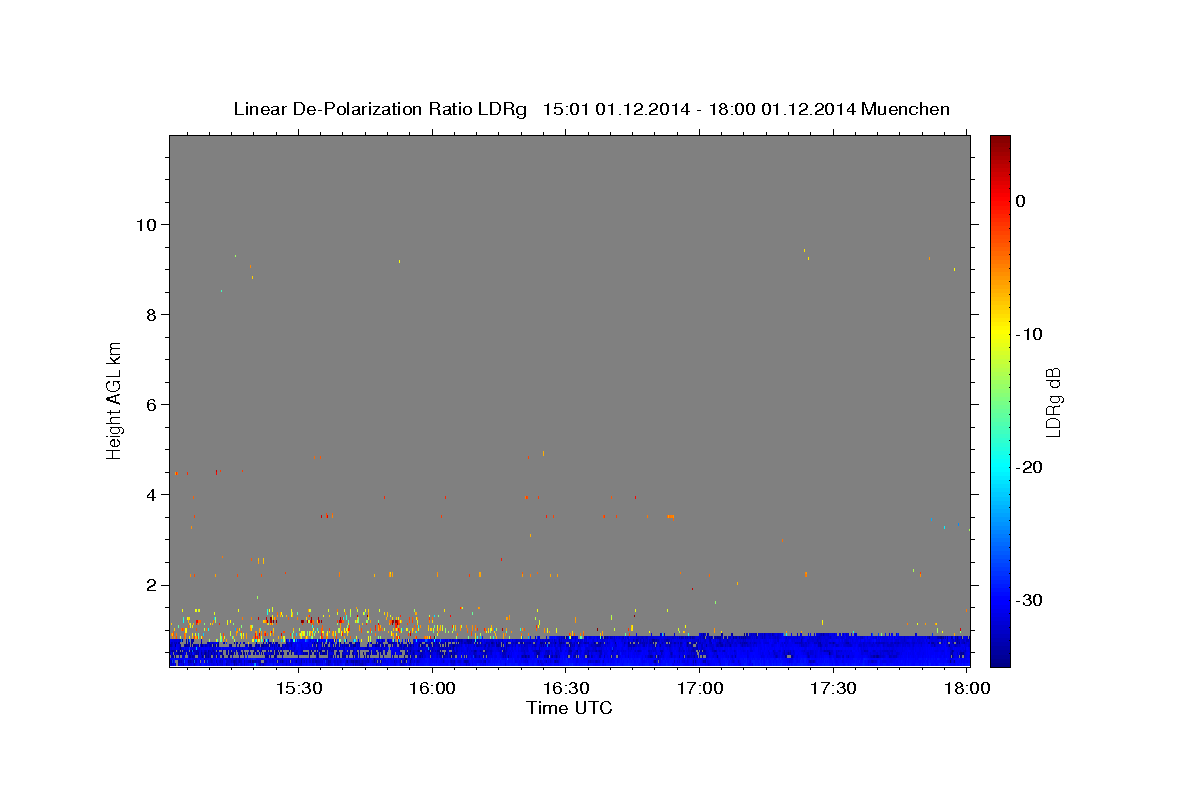Click the height tick label 10

(149, 224)
